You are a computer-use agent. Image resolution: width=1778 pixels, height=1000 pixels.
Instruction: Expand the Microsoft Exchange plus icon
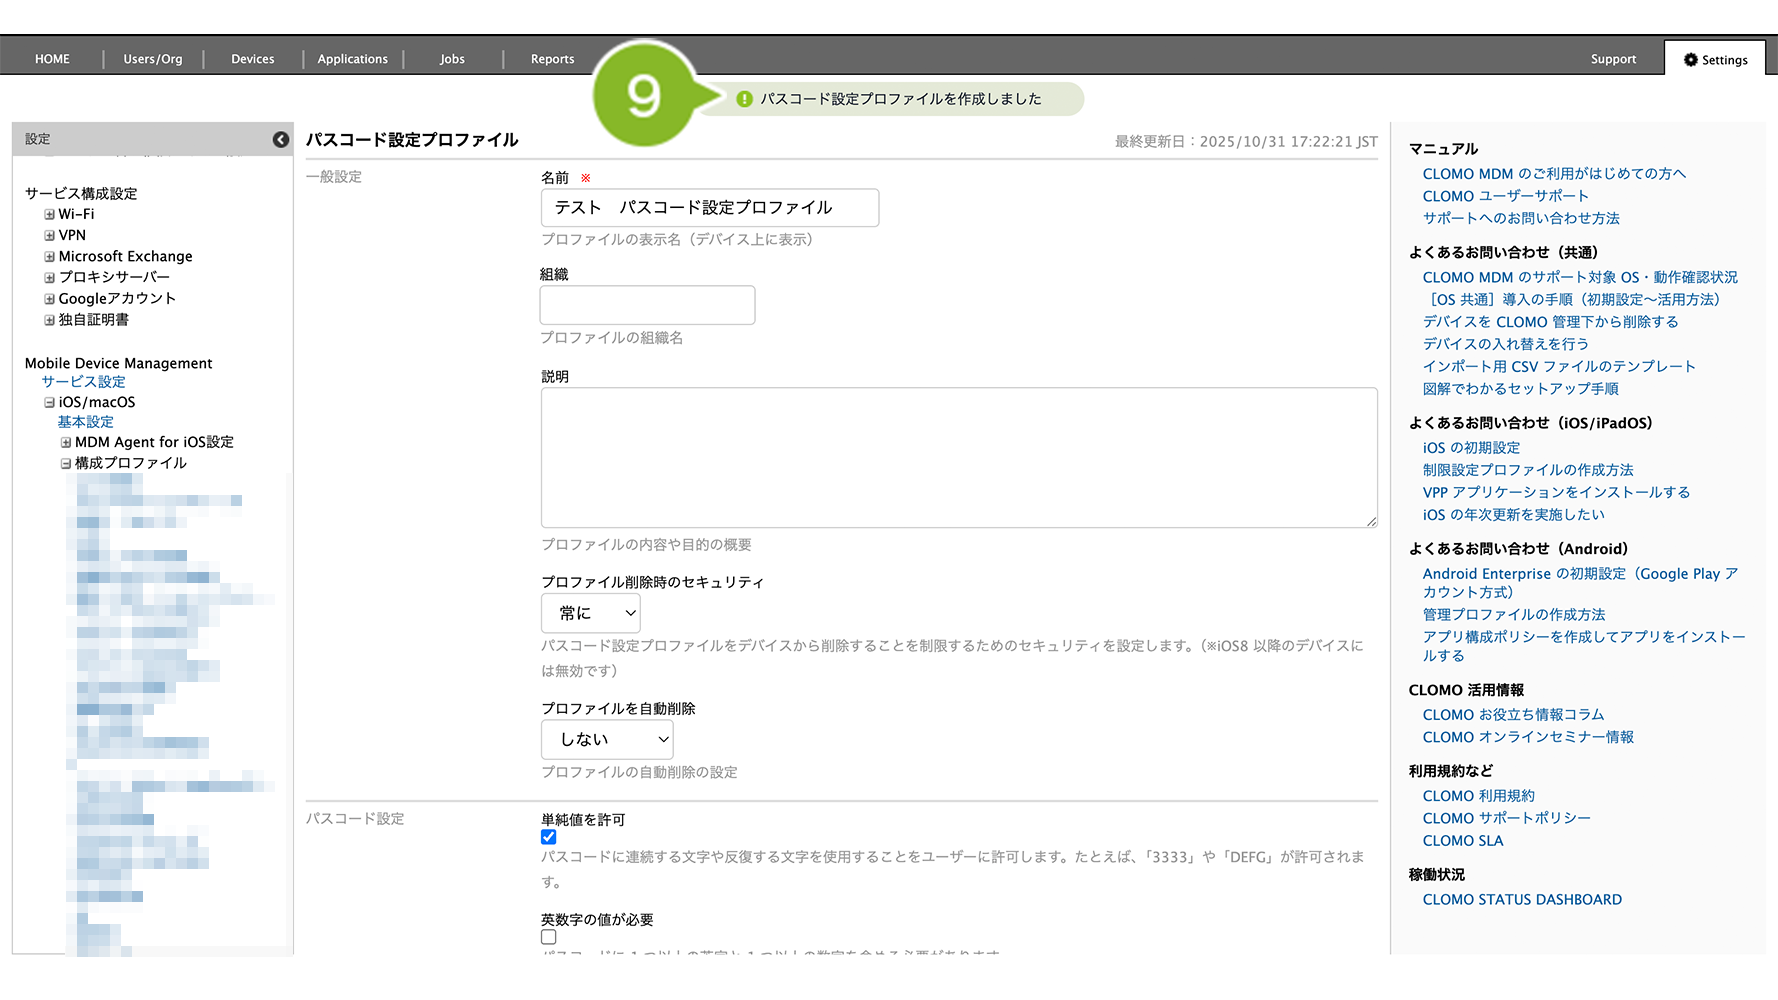click(x=49, y=257)
